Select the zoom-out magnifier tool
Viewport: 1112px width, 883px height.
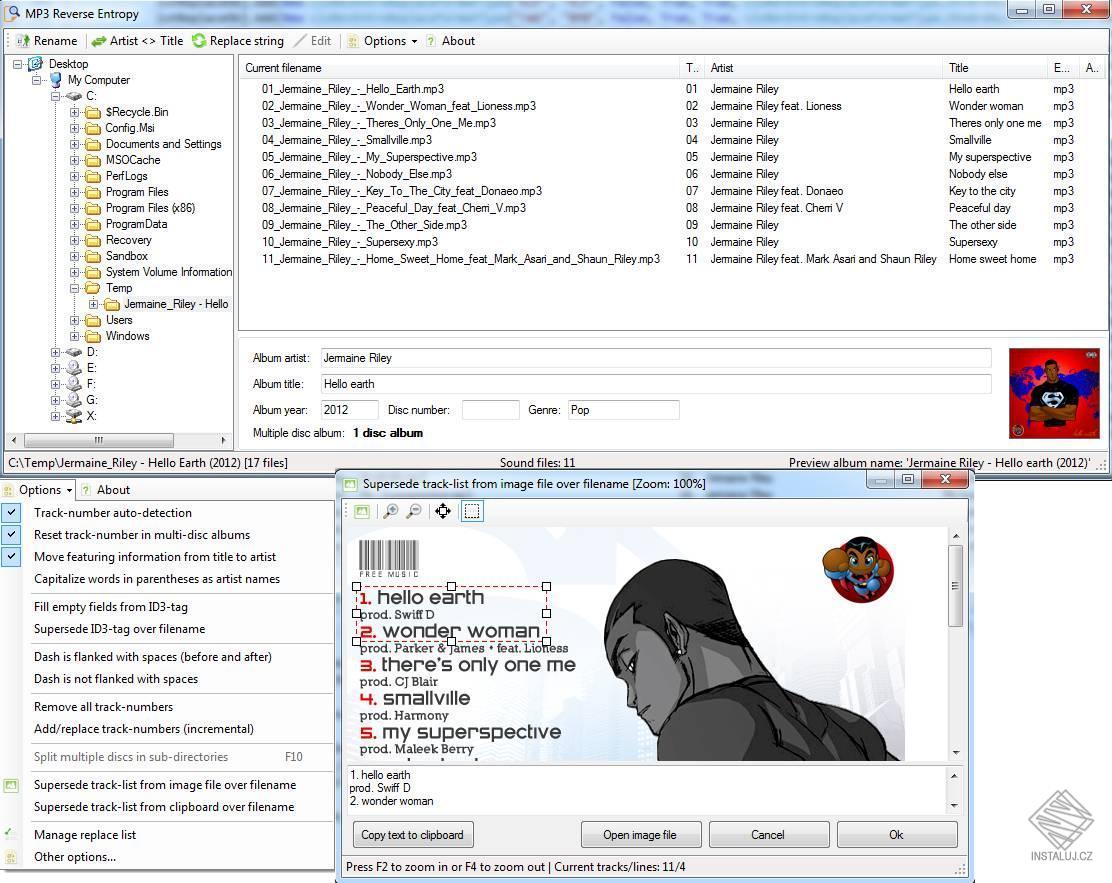coord(414,511)
